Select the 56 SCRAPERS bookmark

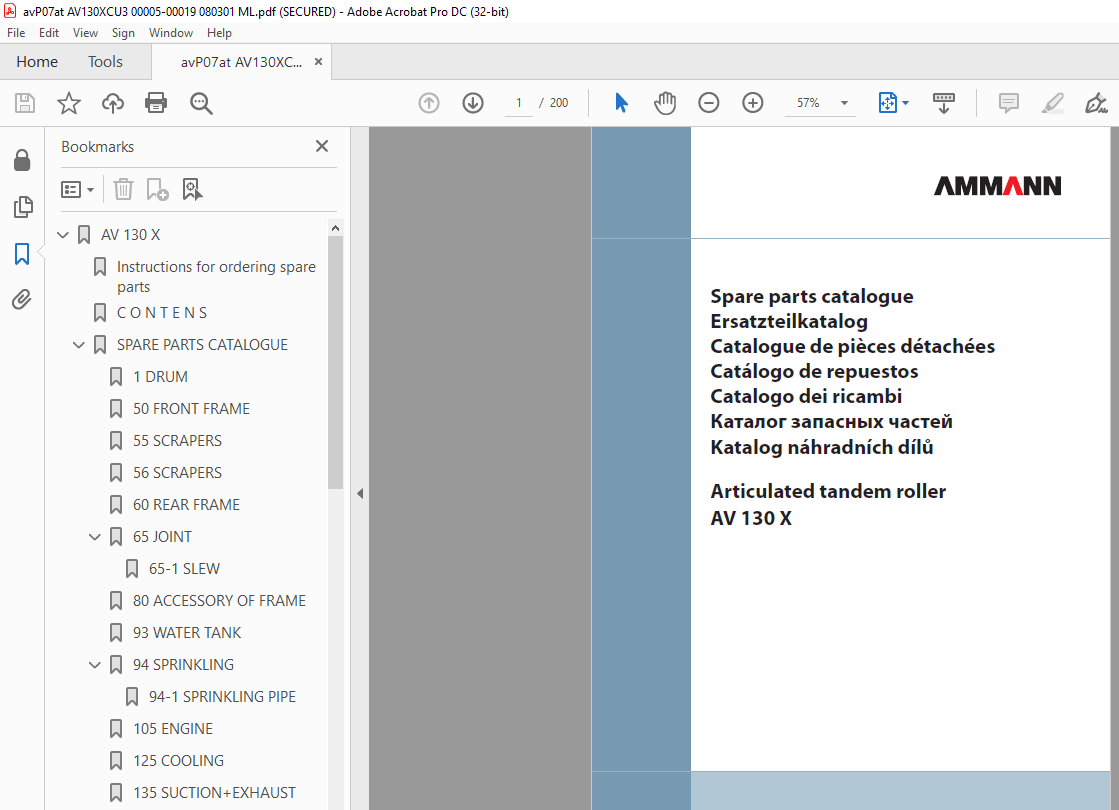(177, 473)
